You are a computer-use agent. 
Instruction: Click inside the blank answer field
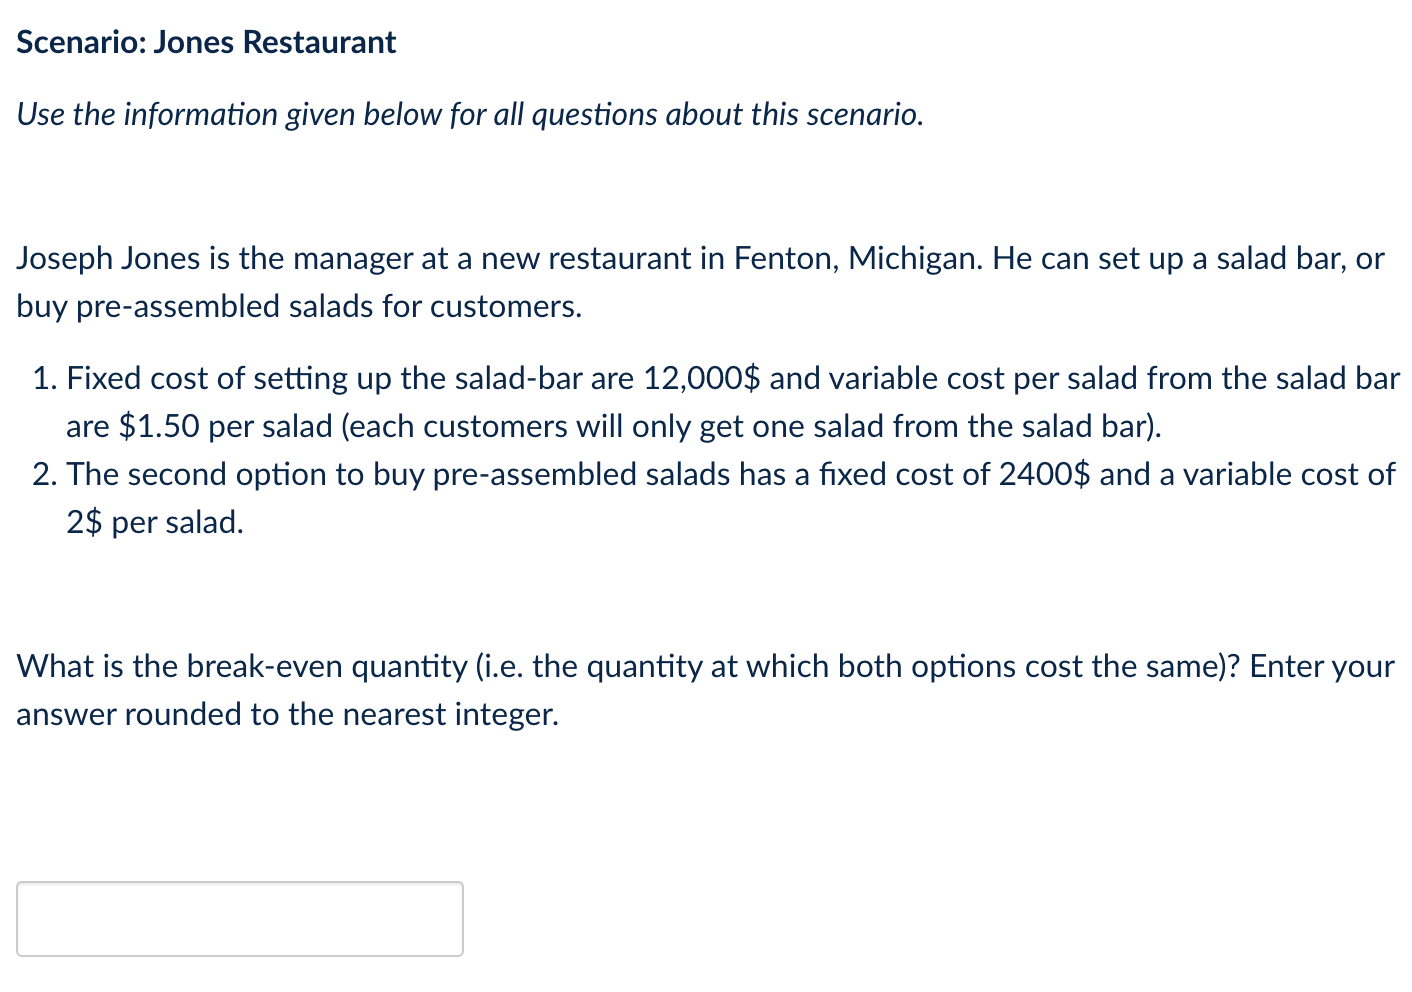[x=240, y=918]
